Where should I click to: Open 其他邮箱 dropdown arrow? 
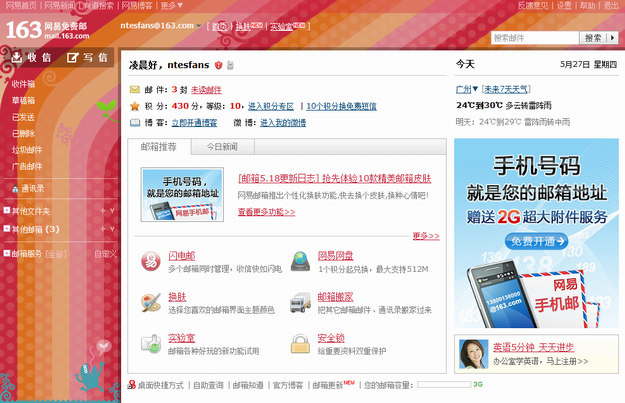112,229
